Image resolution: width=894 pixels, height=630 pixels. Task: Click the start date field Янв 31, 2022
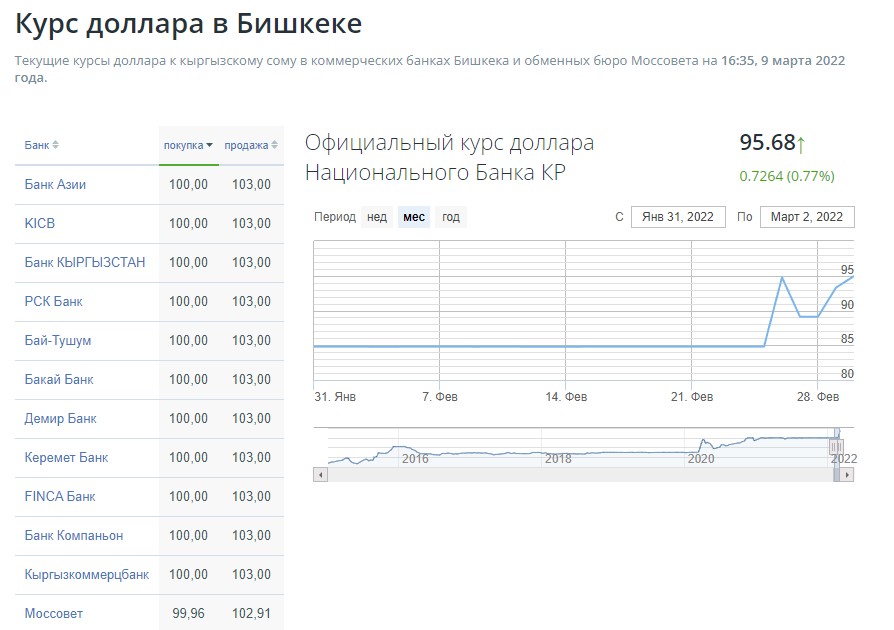coord(678,217)
